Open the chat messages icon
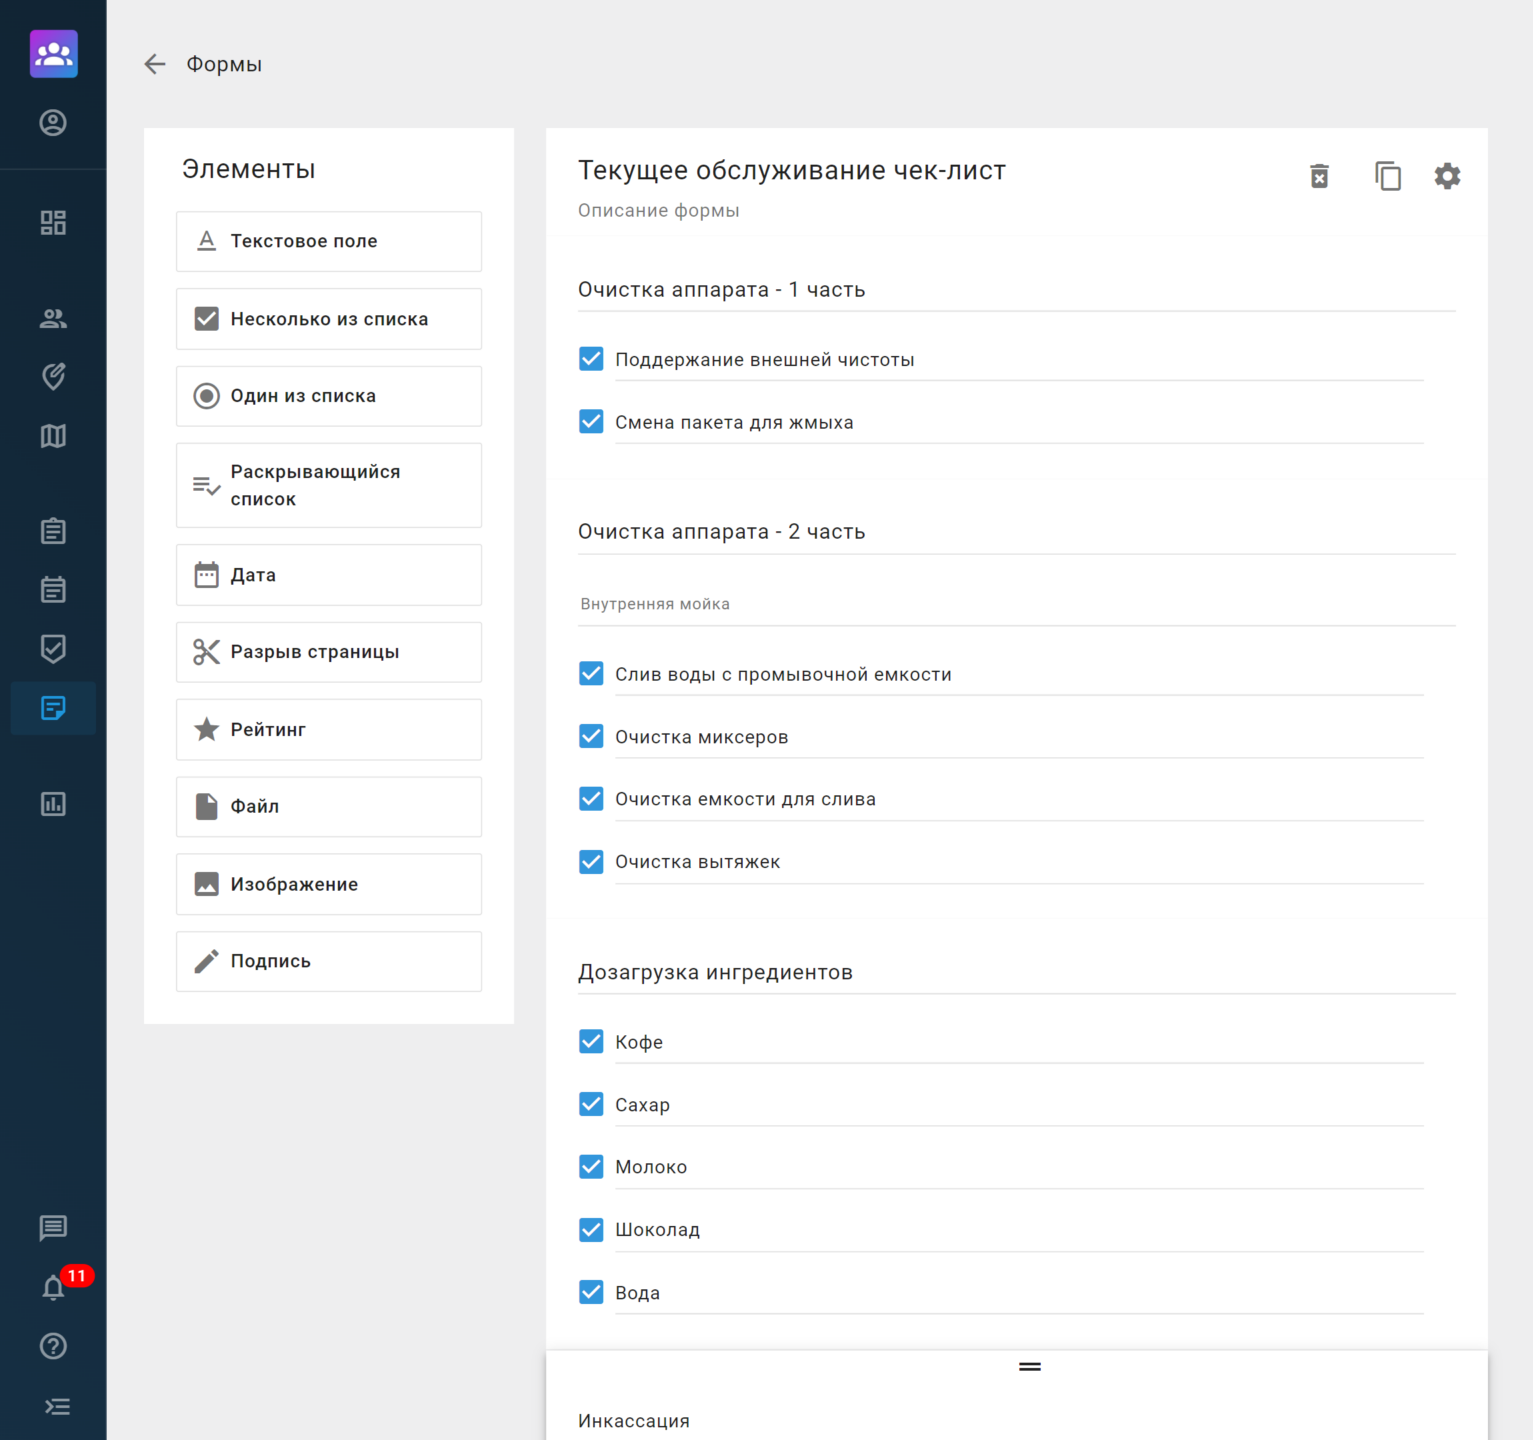 pyautogui.click(x=53, y=1228)
